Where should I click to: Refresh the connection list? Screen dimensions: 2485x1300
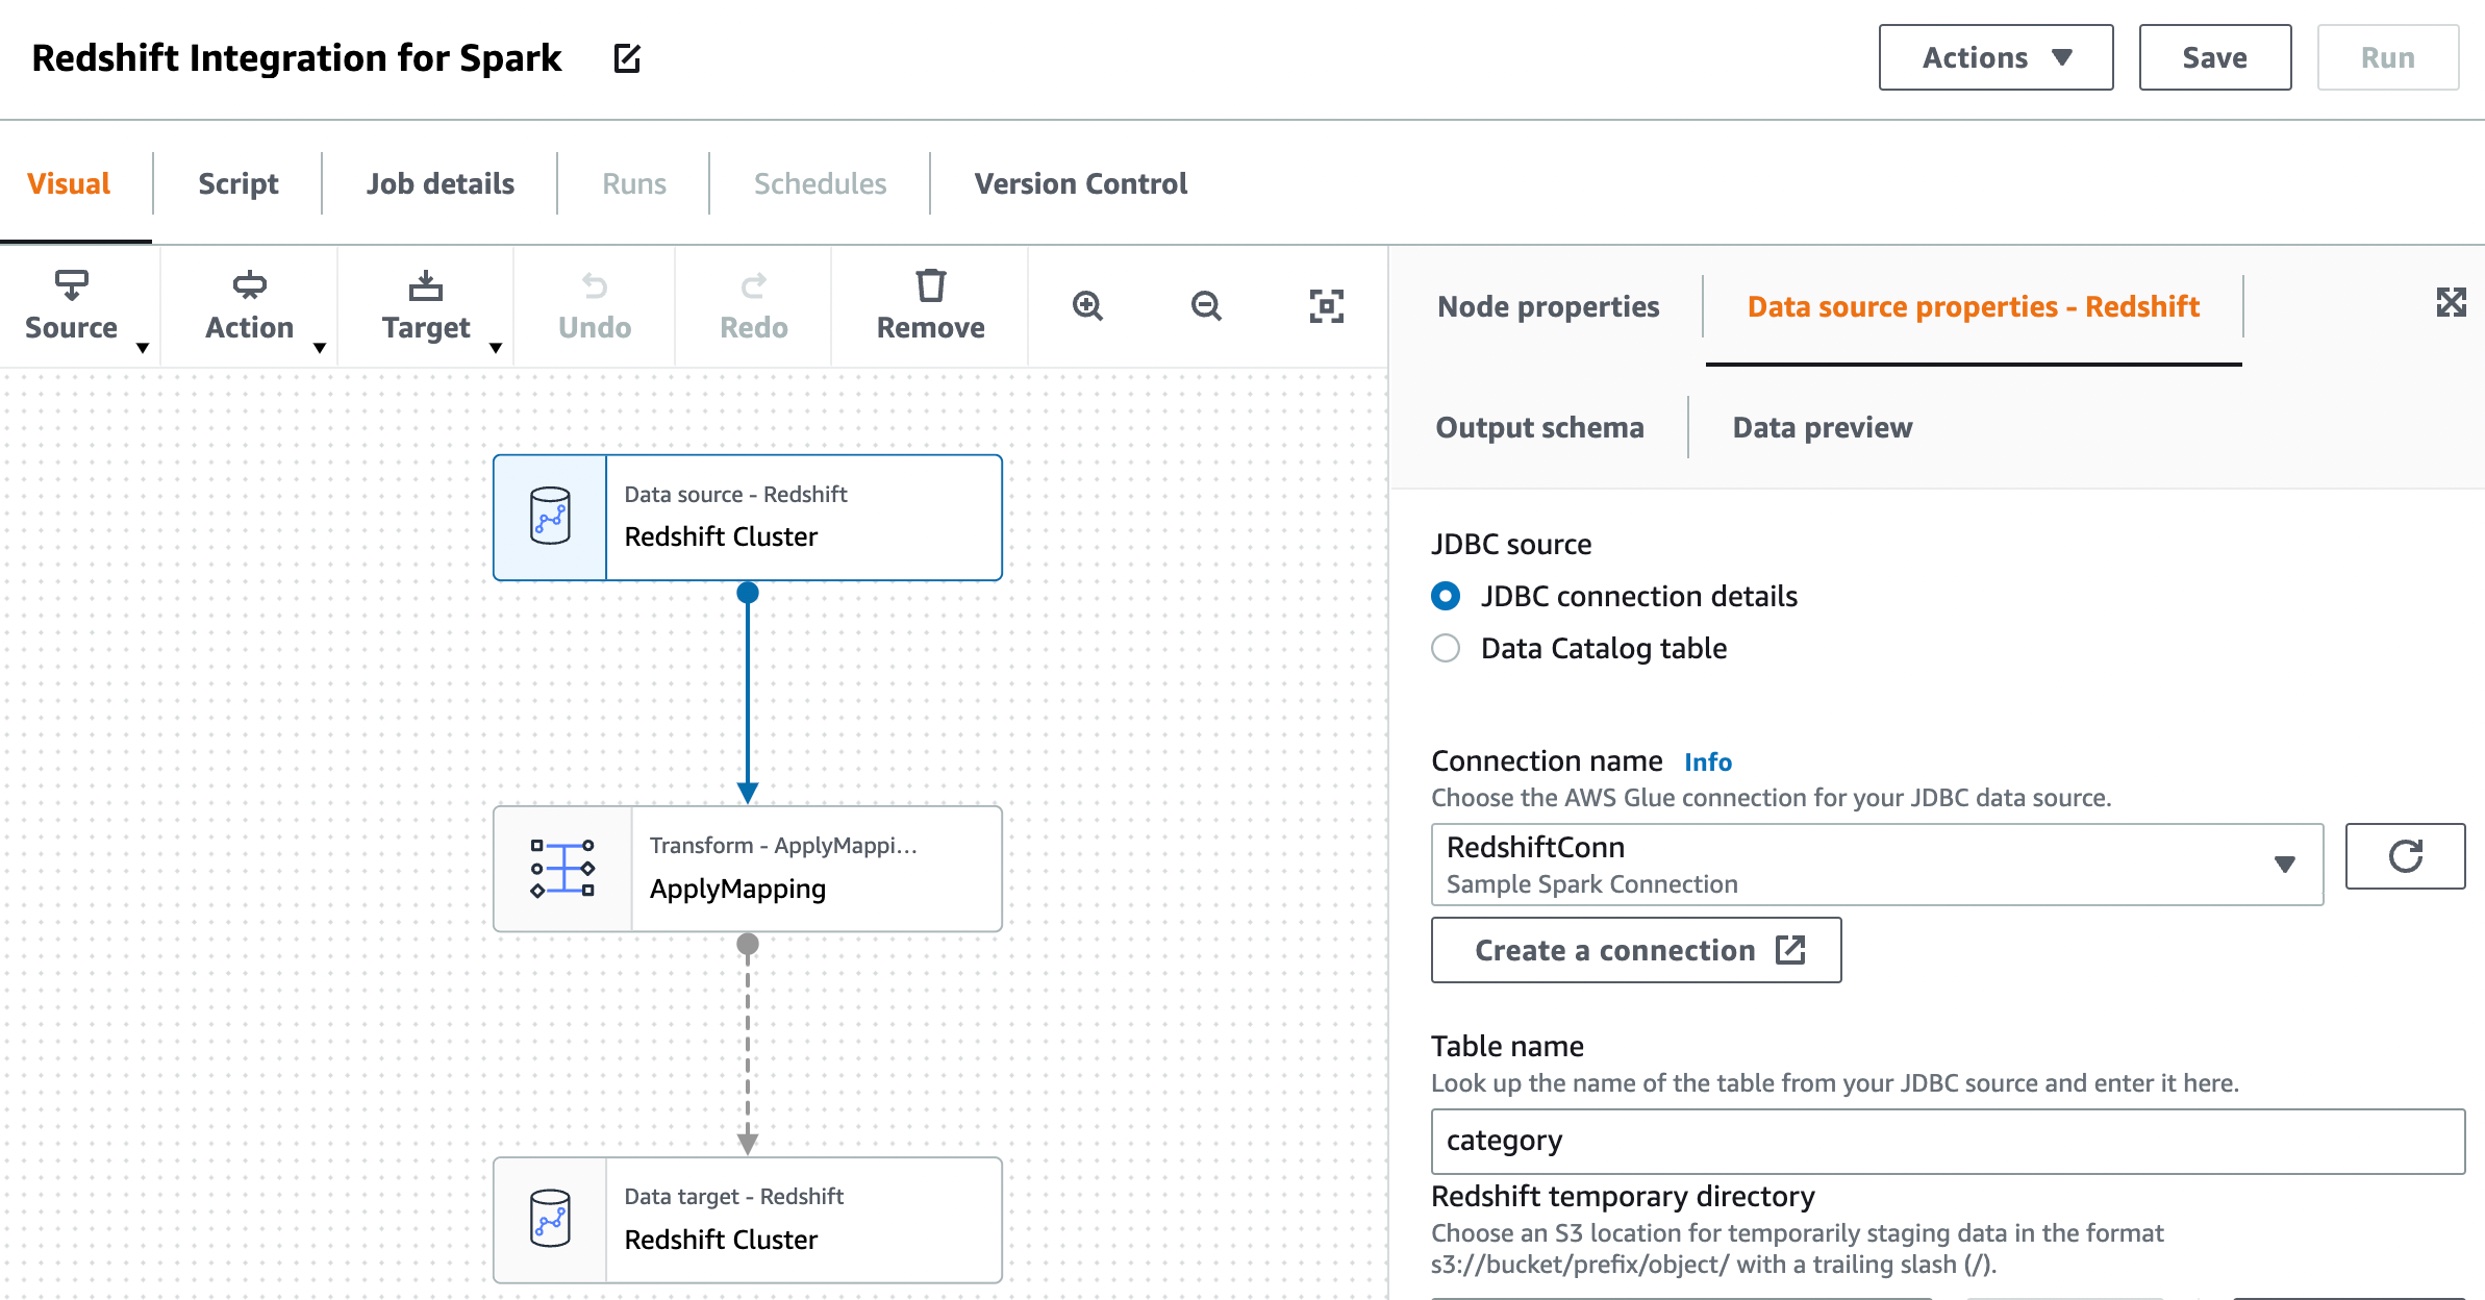(2405, 857)
